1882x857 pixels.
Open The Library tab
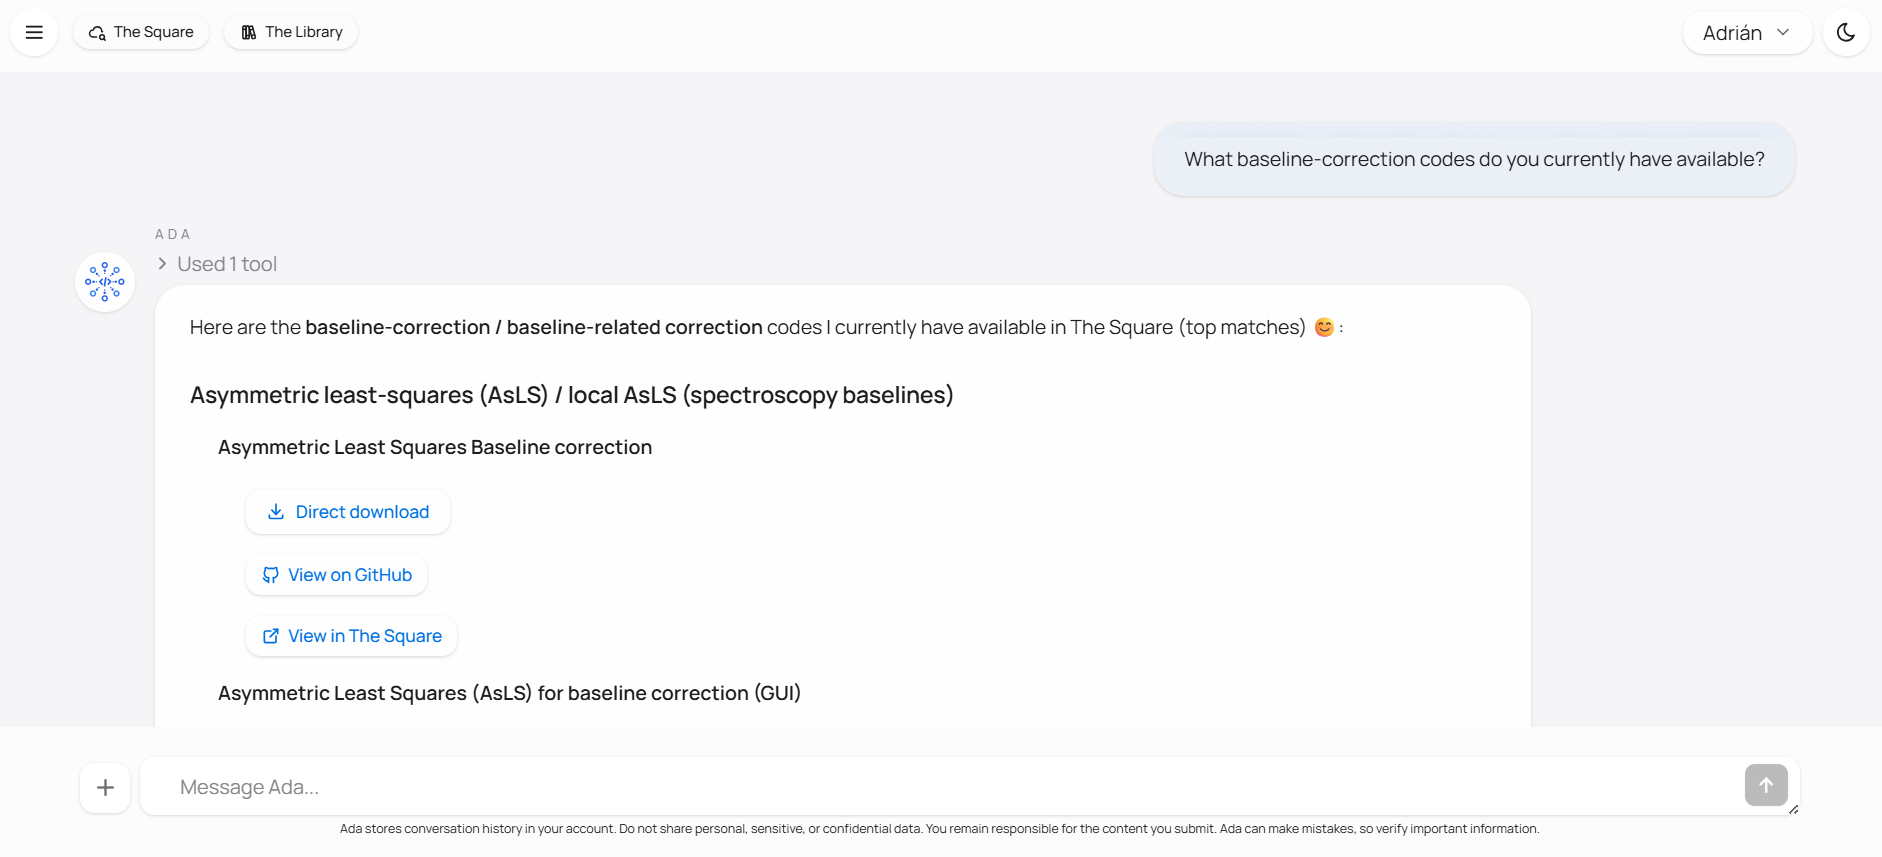291,32
